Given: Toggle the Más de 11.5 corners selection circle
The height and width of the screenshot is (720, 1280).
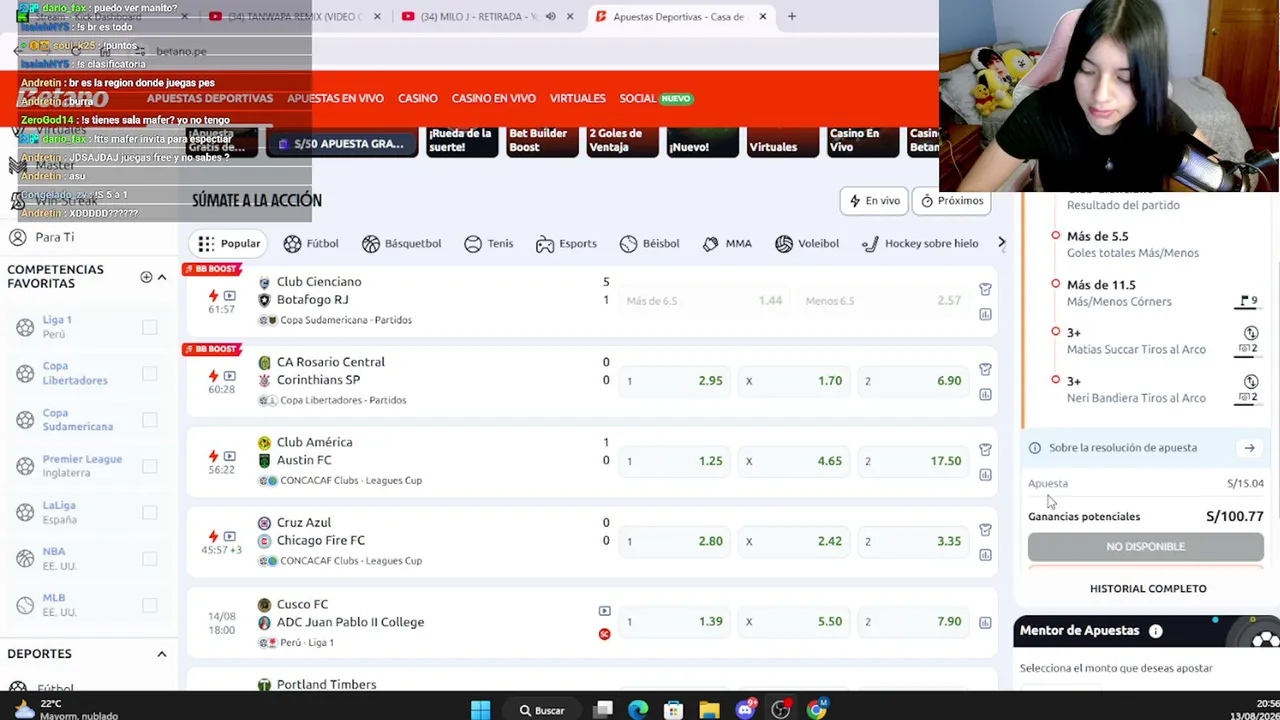Looking at the screenshot, I should (1055, 284).
